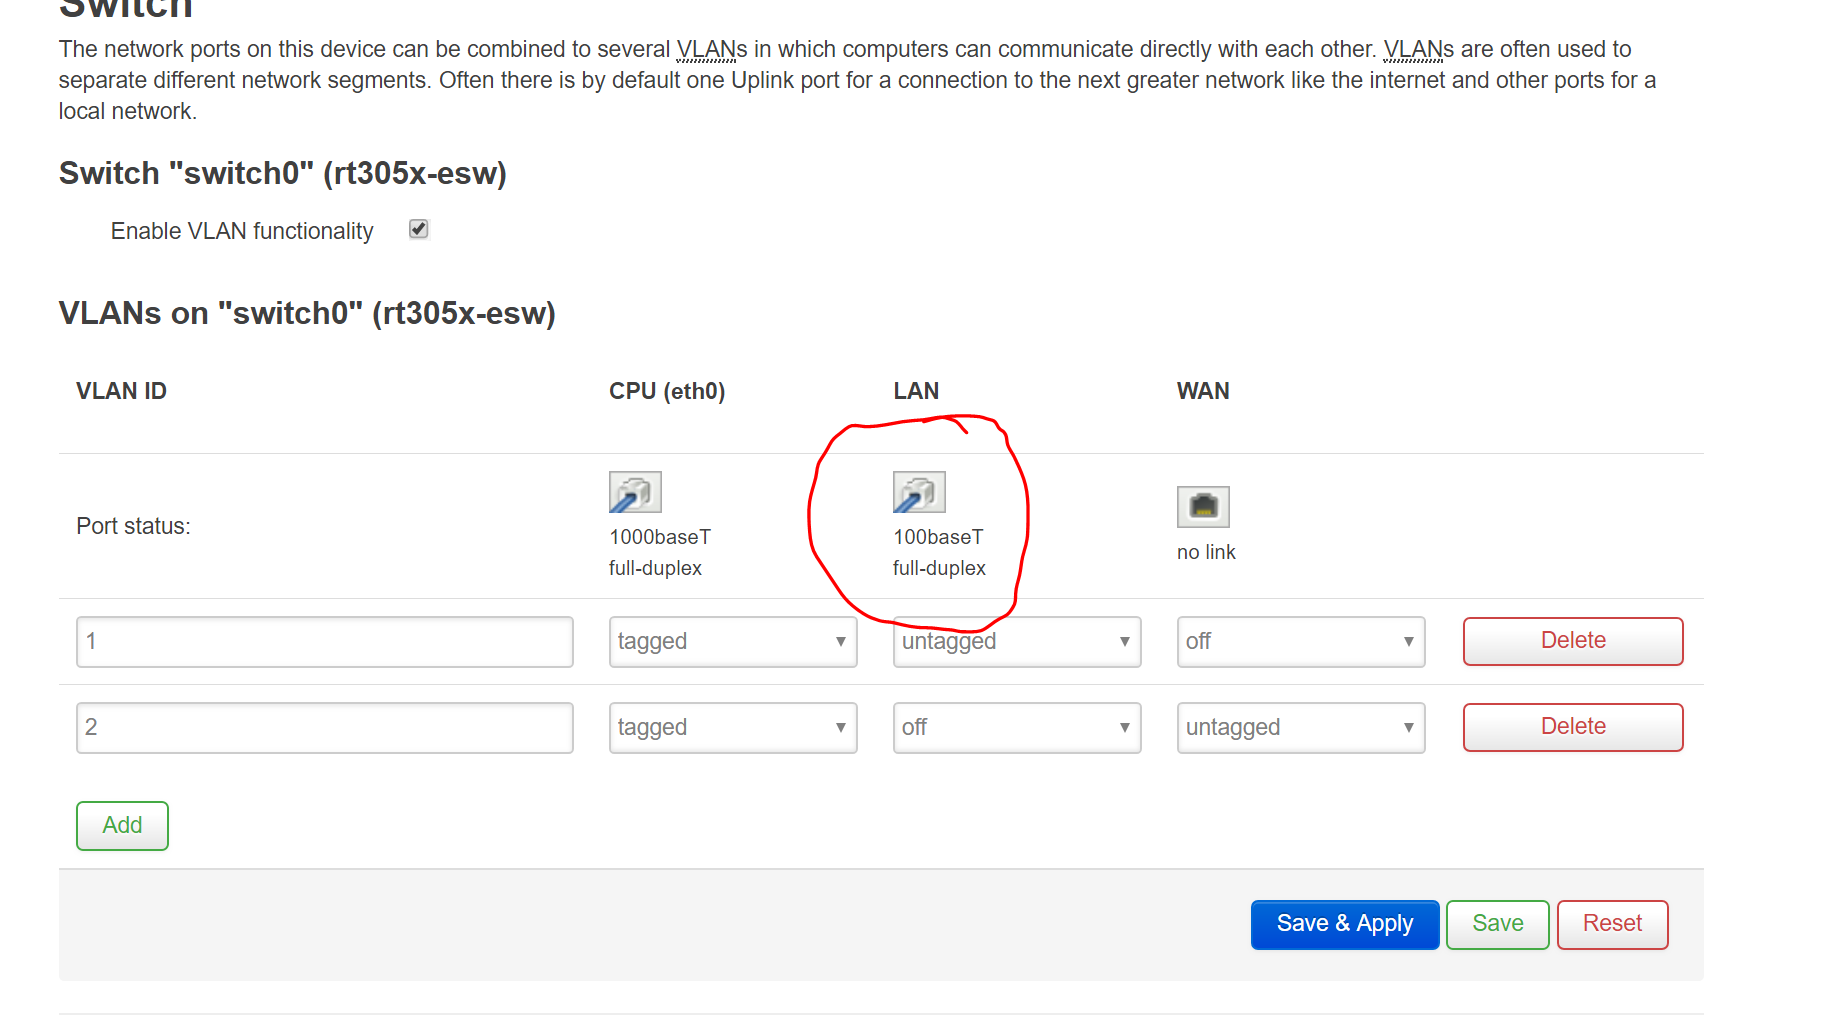This screenshot has width=1847, height=1034.
Task: Open VLAN 1 LAN untagged dropdown
Action: (1016, 642)
